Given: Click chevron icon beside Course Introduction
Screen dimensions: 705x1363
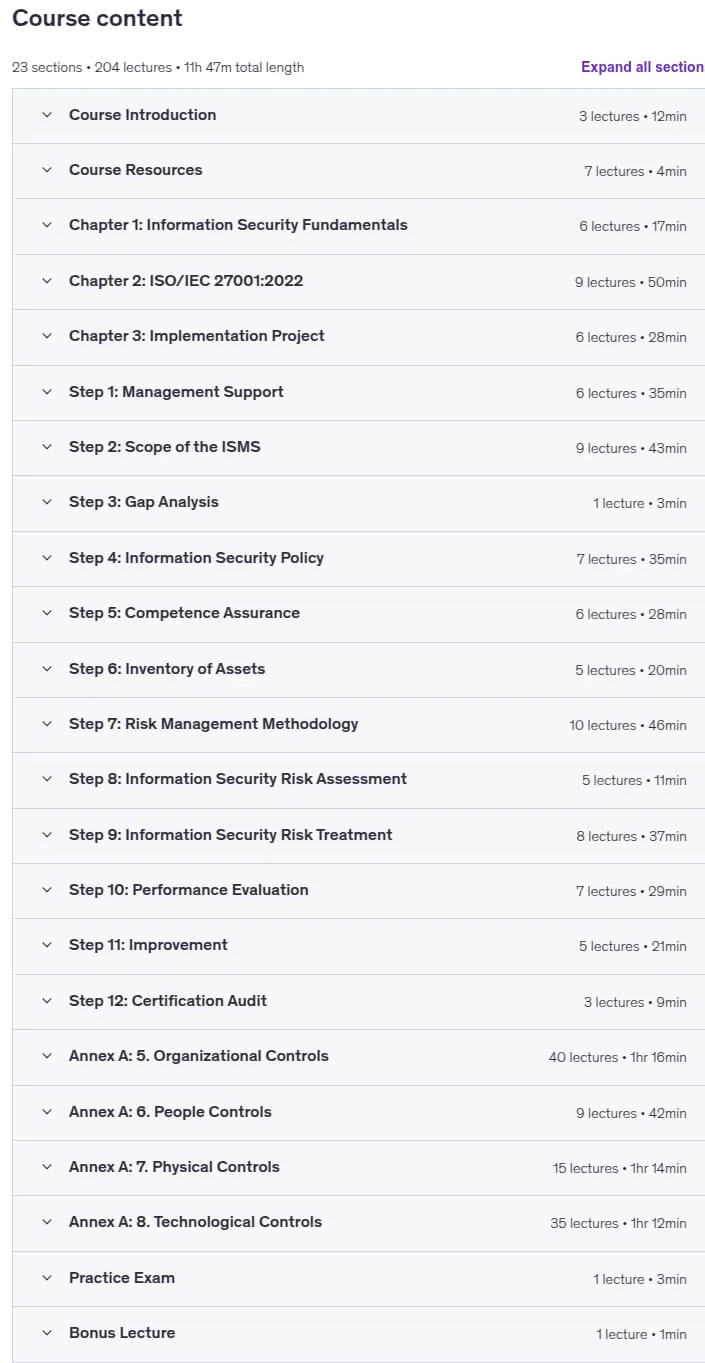Looking at the screenshot, I should pyautogui.click(x=47, y=115).
